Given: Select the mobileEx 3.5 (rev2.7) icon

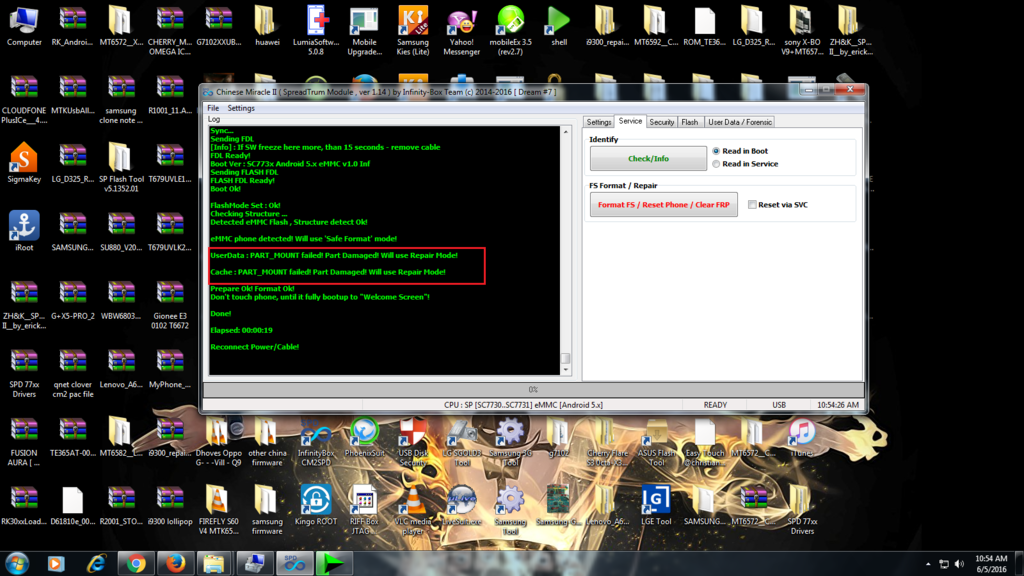Looking at the screenshot, I should pyautogui.click(x=510, y=30).
